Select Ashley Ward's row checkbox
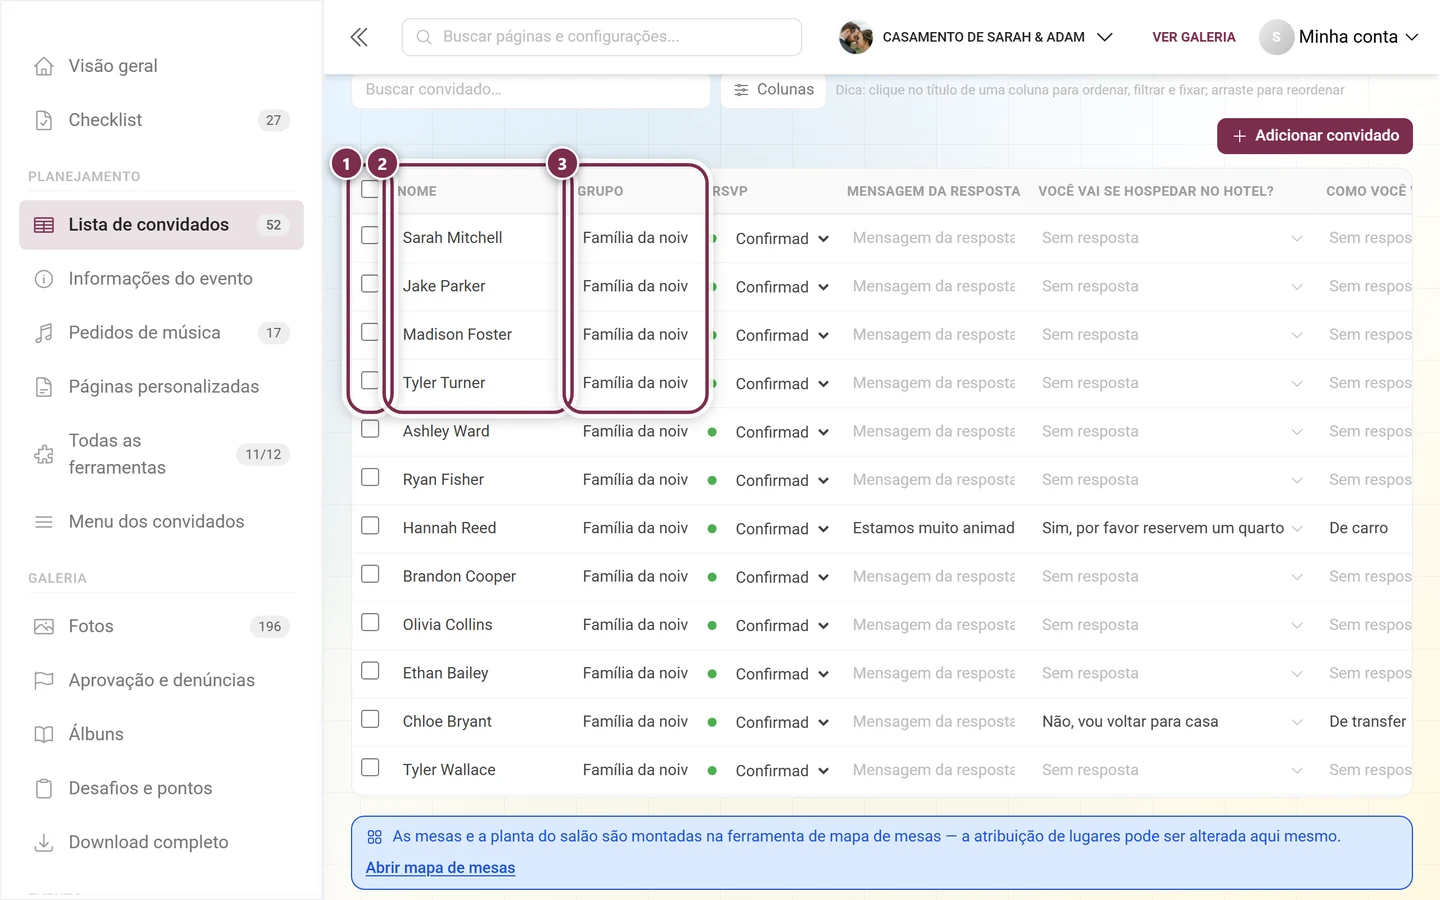Viewport: 1440px width, 900px height. (370, 429)
